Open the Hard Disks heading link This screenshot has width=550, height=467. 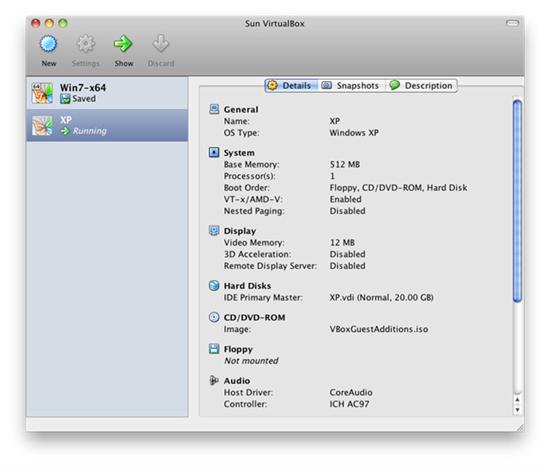[247, 286]
